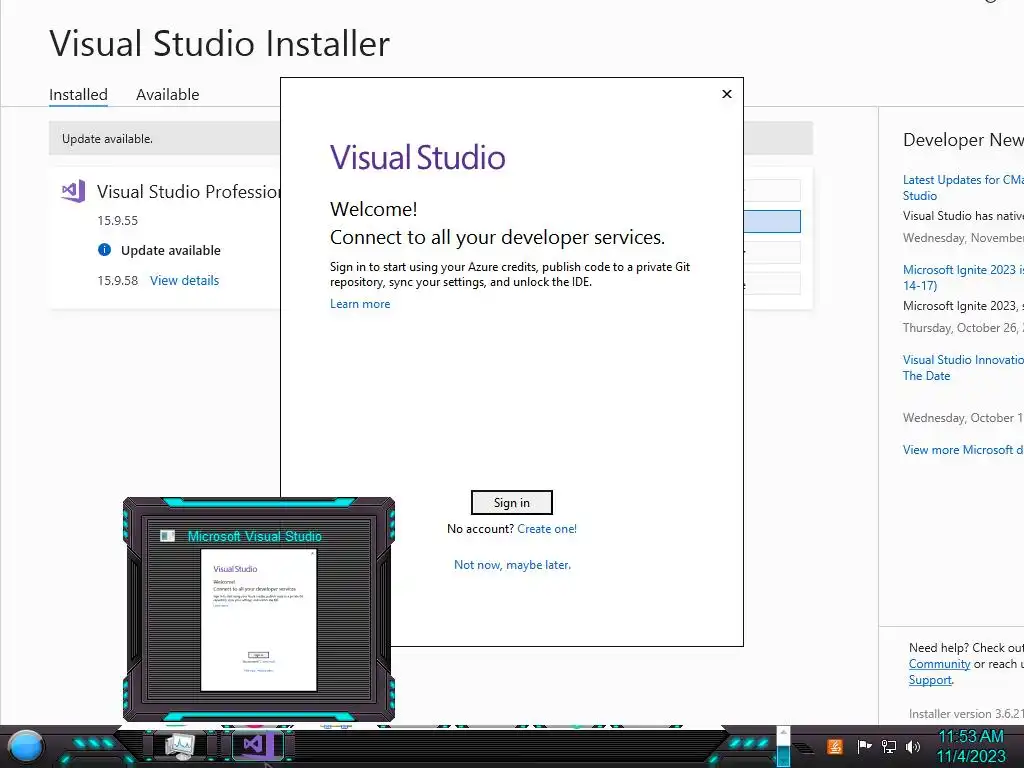Viewport: 1024px width, 768px height.
Task: Click the Java tray icon
Action: coord(834,746)
